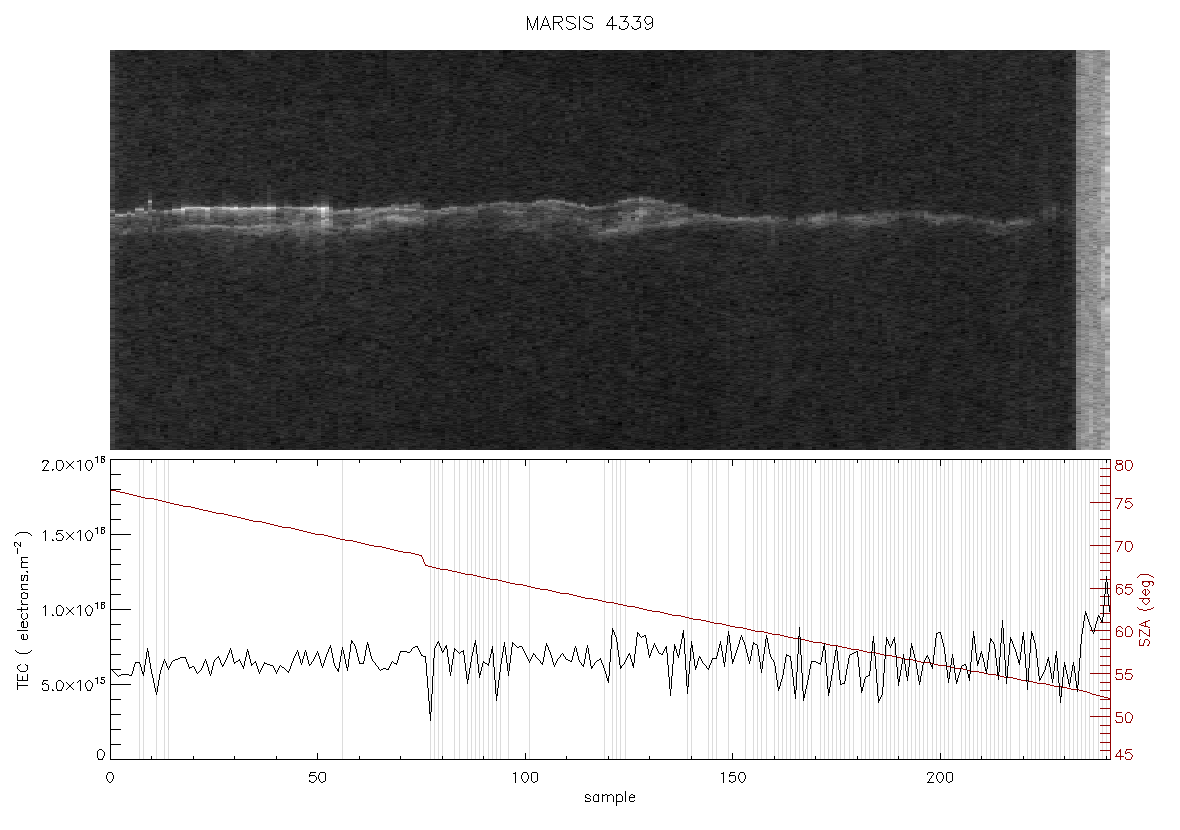The width and height of the screenshot is (1180, 830).
Task: Click the SZA tick label 70
Action: click(x=1124, y=546)
